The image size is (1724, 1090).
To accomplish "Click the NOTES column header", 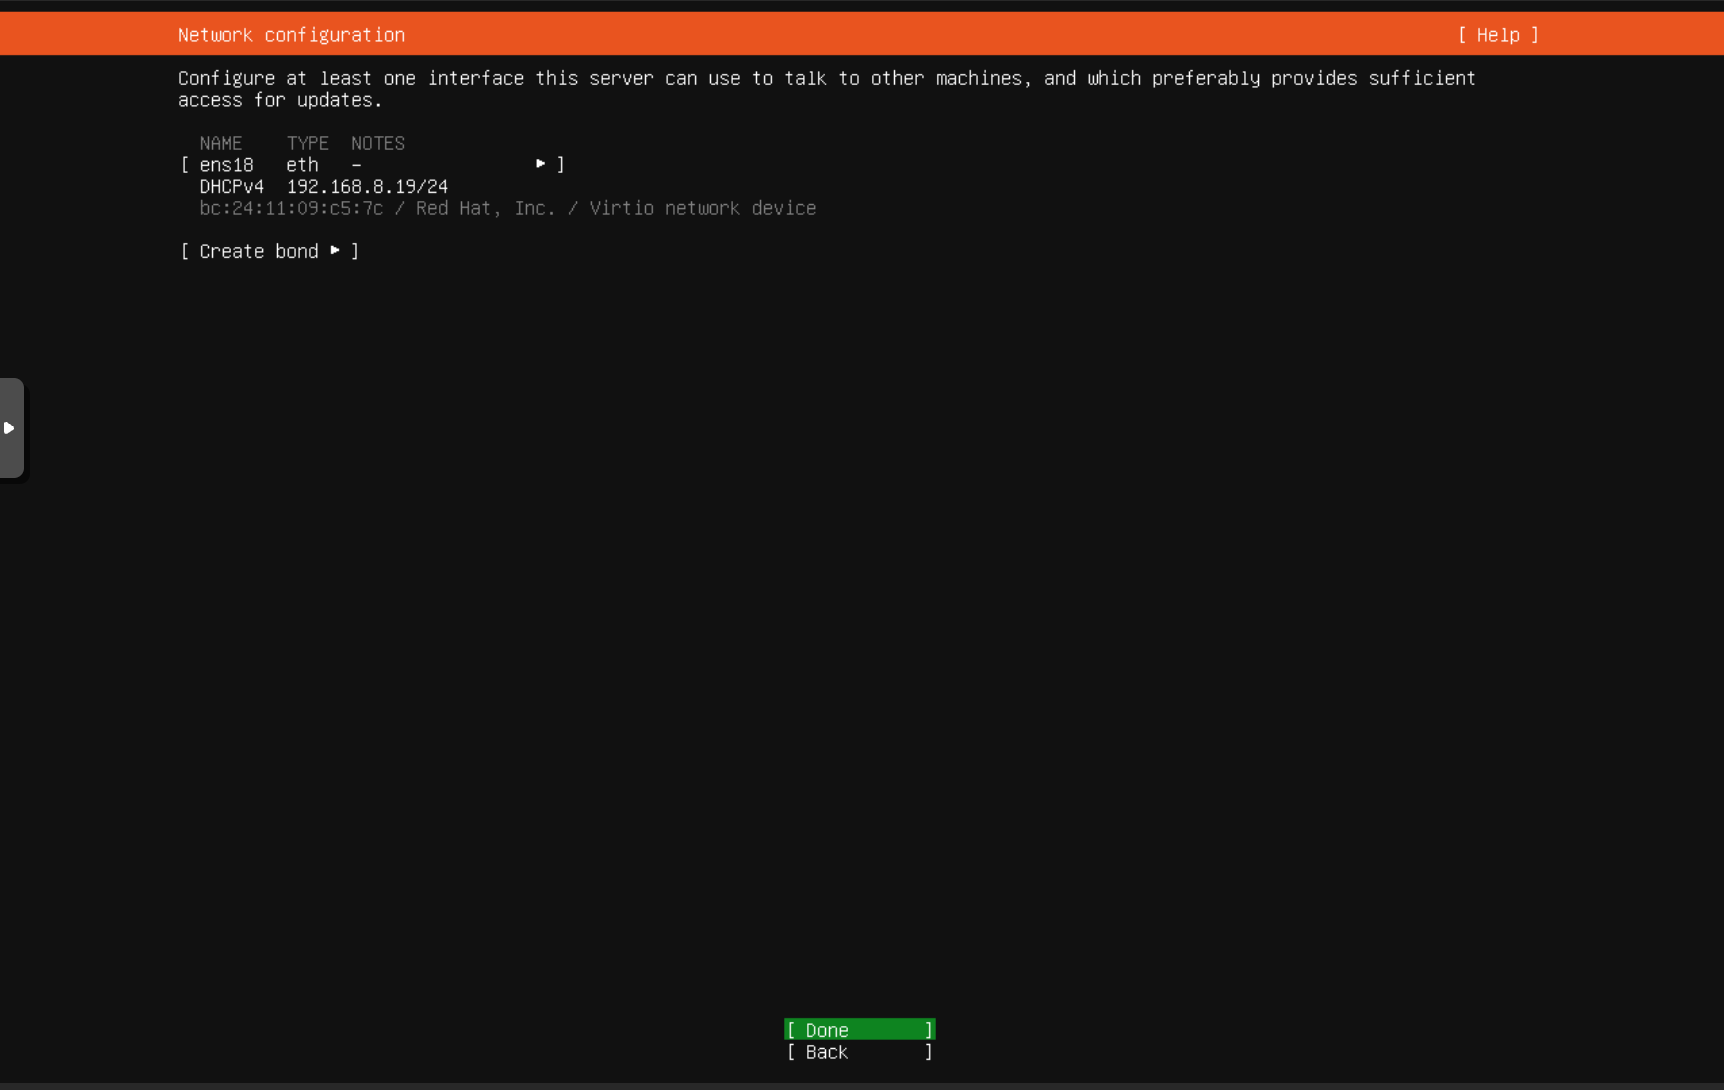I will [377, 143].
